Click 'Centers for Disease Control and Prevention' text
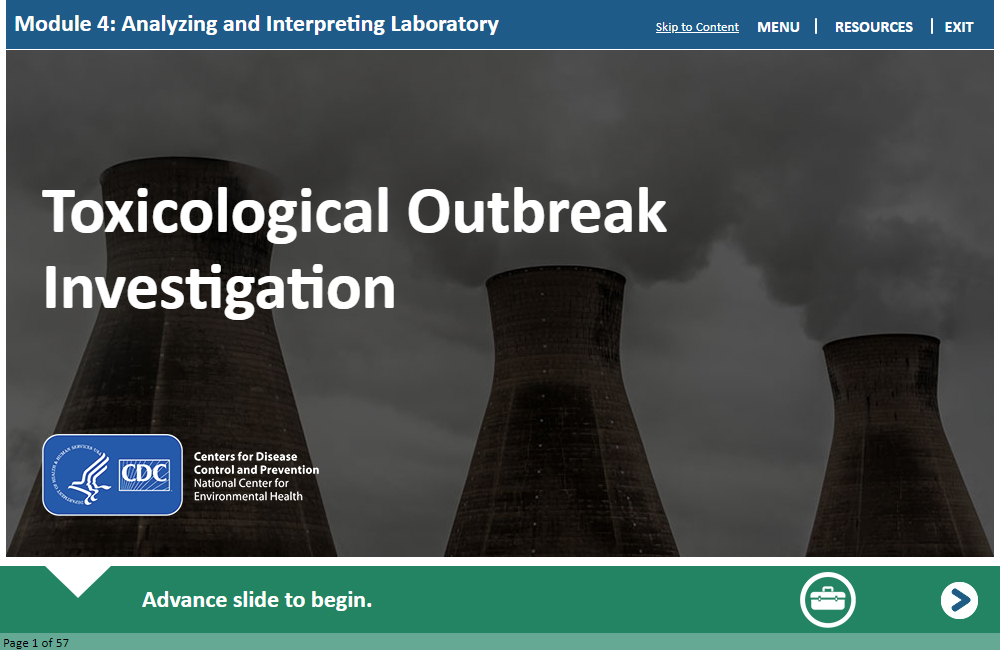Screen dimensions: 1000x650 coord(256,463)
